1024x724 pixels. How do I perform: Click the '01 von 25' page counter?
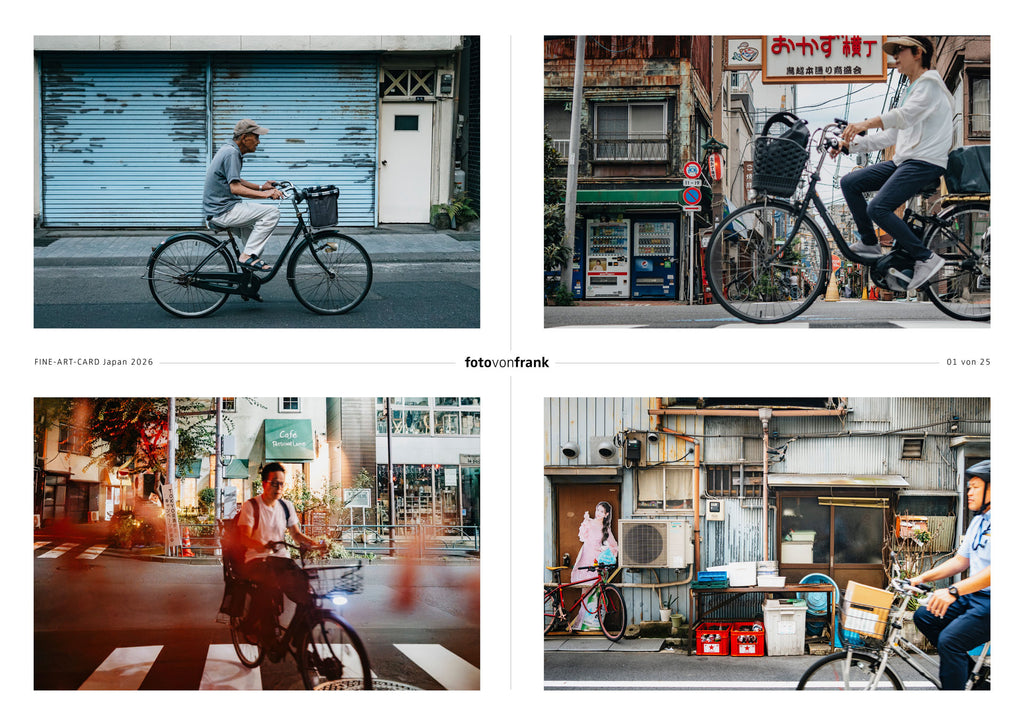click(x=968, y=362)
